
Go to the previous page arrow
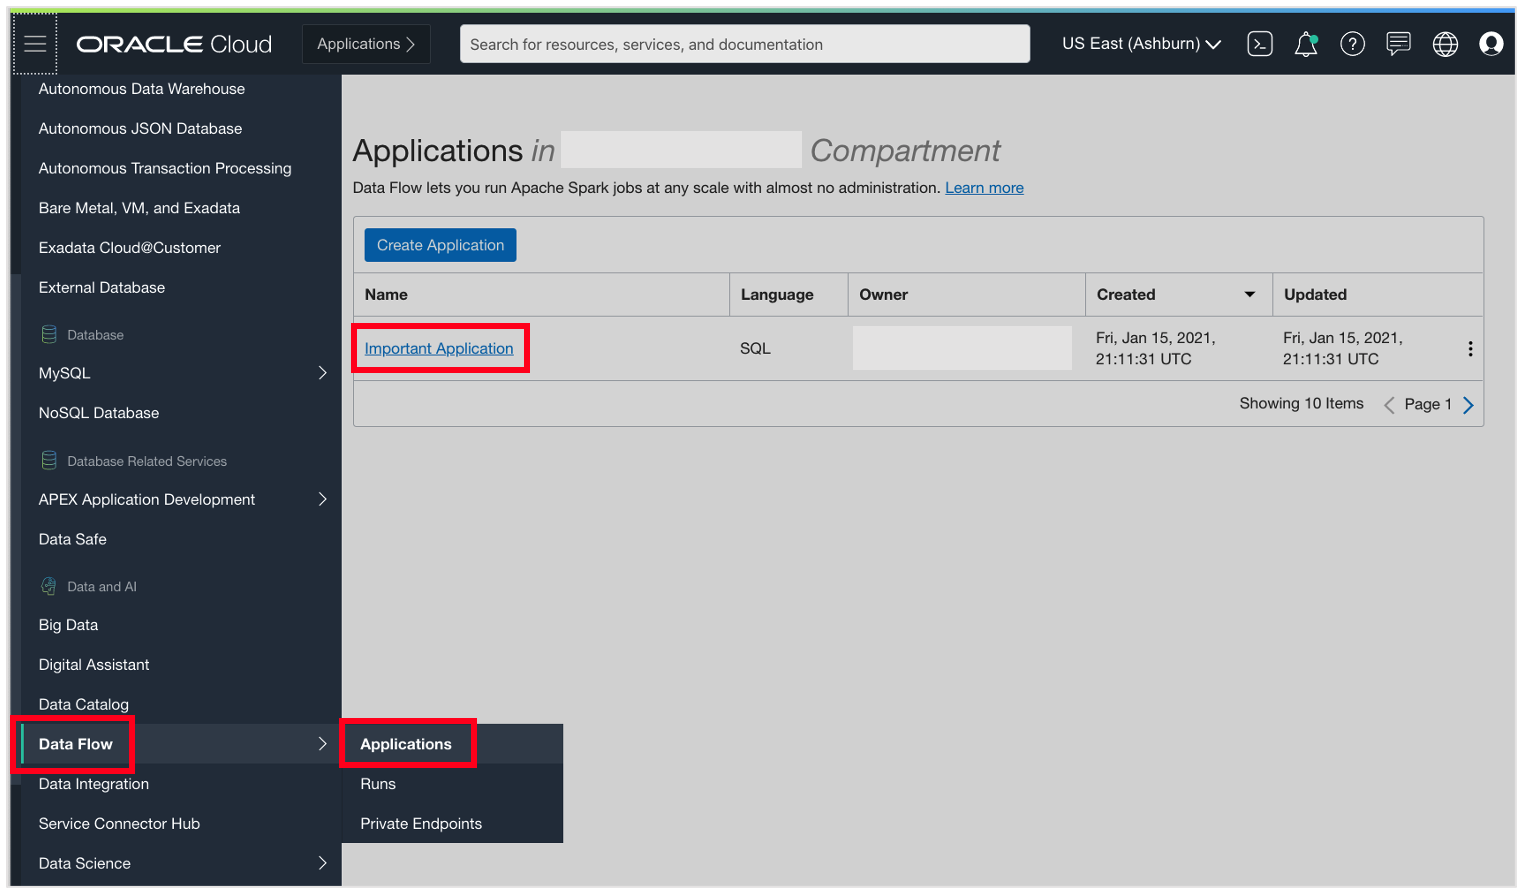coord(1389,405)
